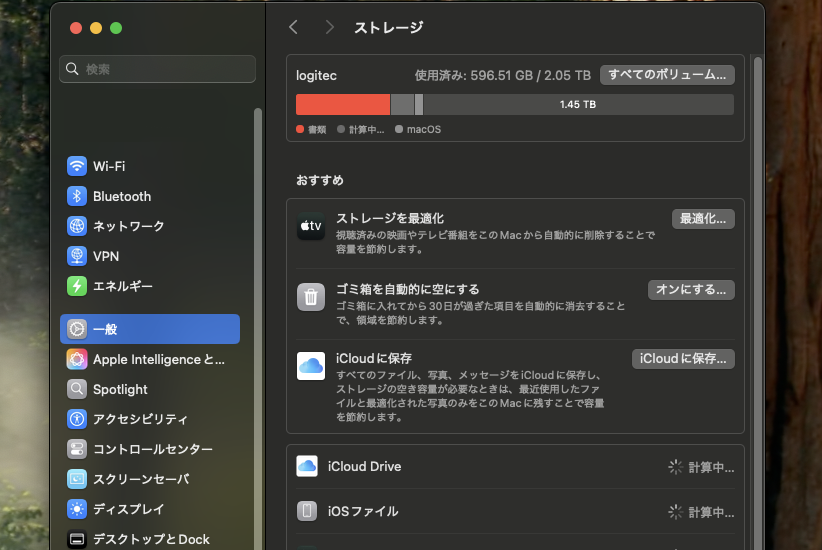Select Bluetooth in the sidebar
This screenshot has width=822, height=550.
(x=150, y=196)
